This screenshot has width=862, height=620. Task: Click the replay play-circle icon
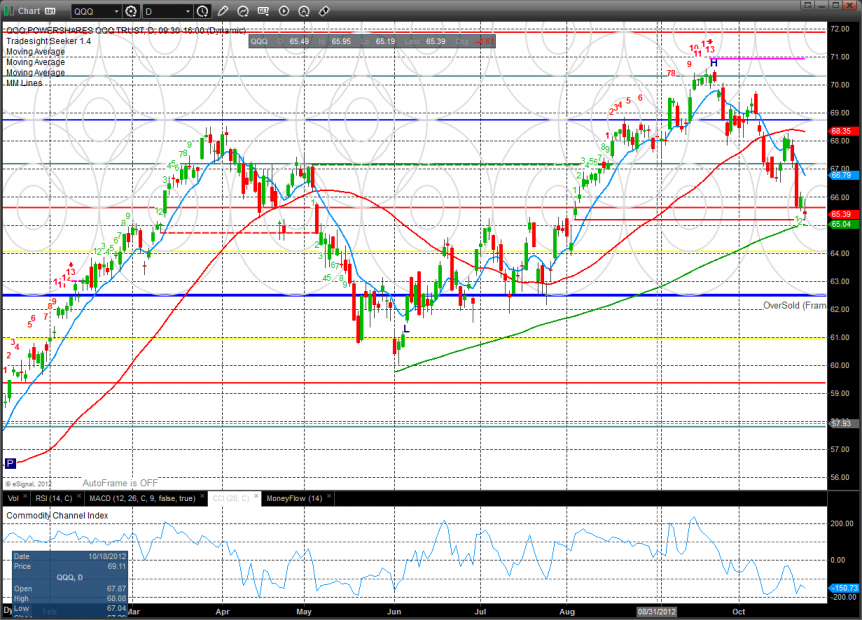coord(284,11)
